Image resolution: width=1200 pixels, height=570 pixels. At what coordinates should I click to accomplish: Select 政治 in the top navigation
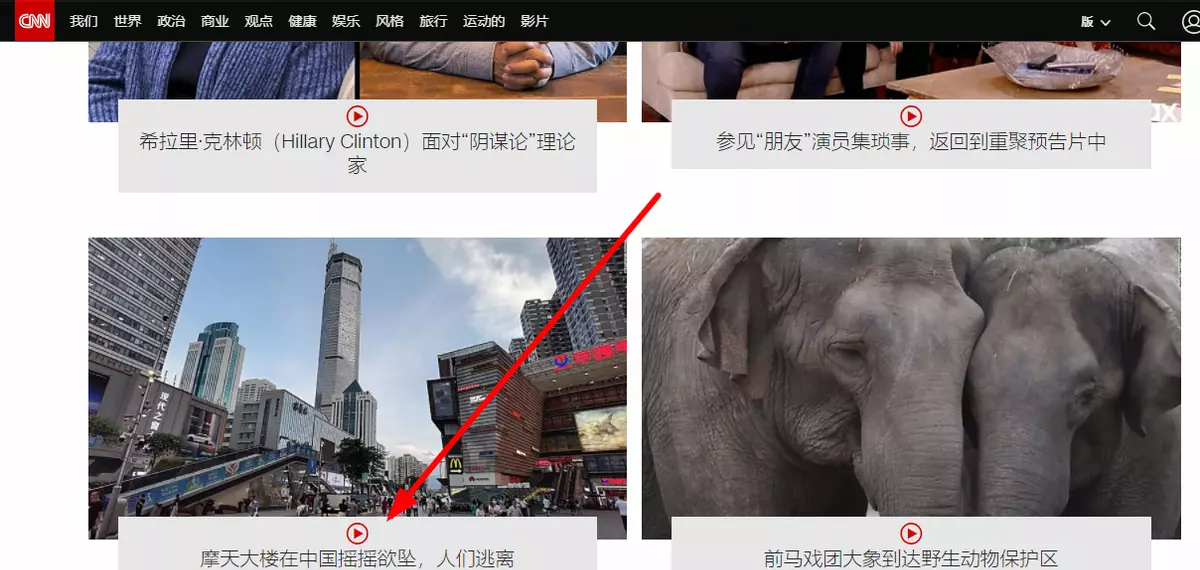tap(171, 21)
